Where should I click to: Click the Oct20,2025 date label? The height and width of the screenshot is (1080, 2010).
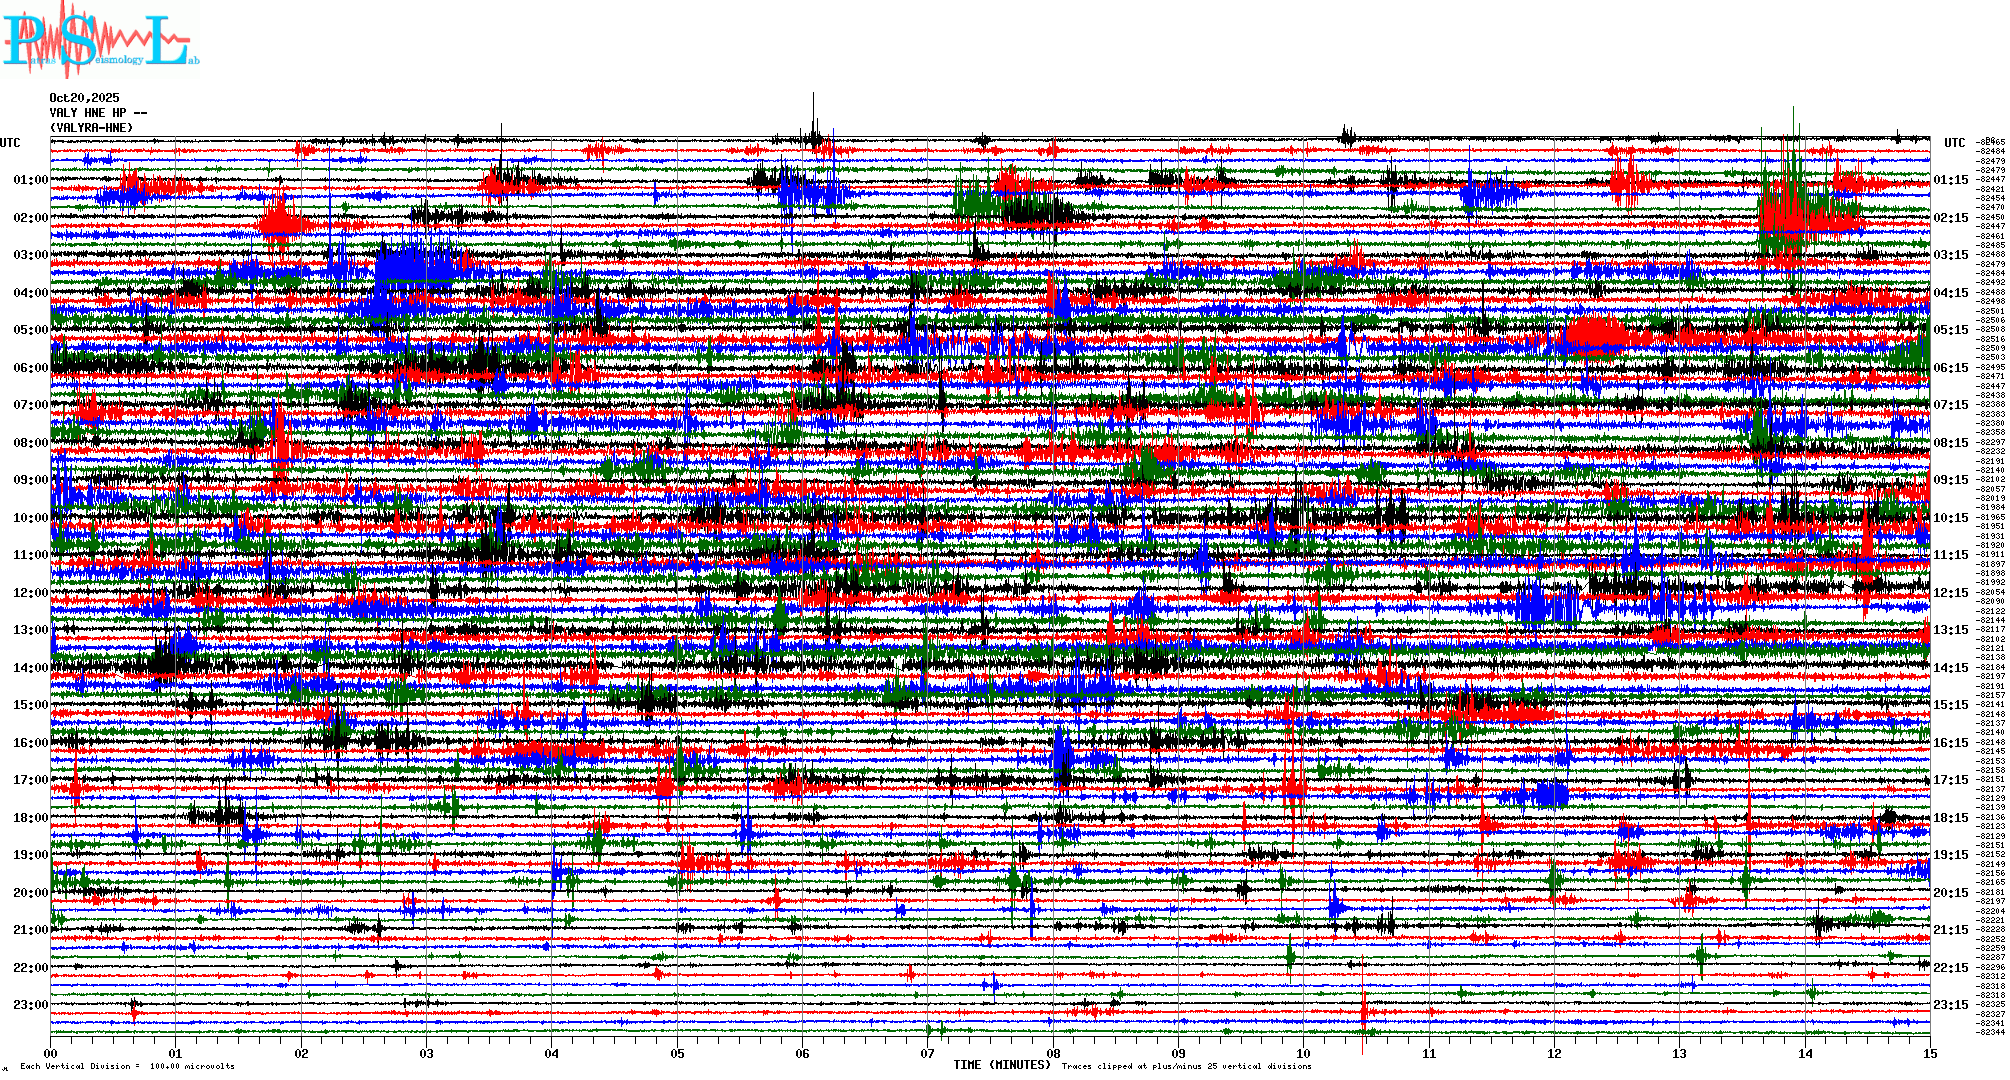(x=84, y=98)
